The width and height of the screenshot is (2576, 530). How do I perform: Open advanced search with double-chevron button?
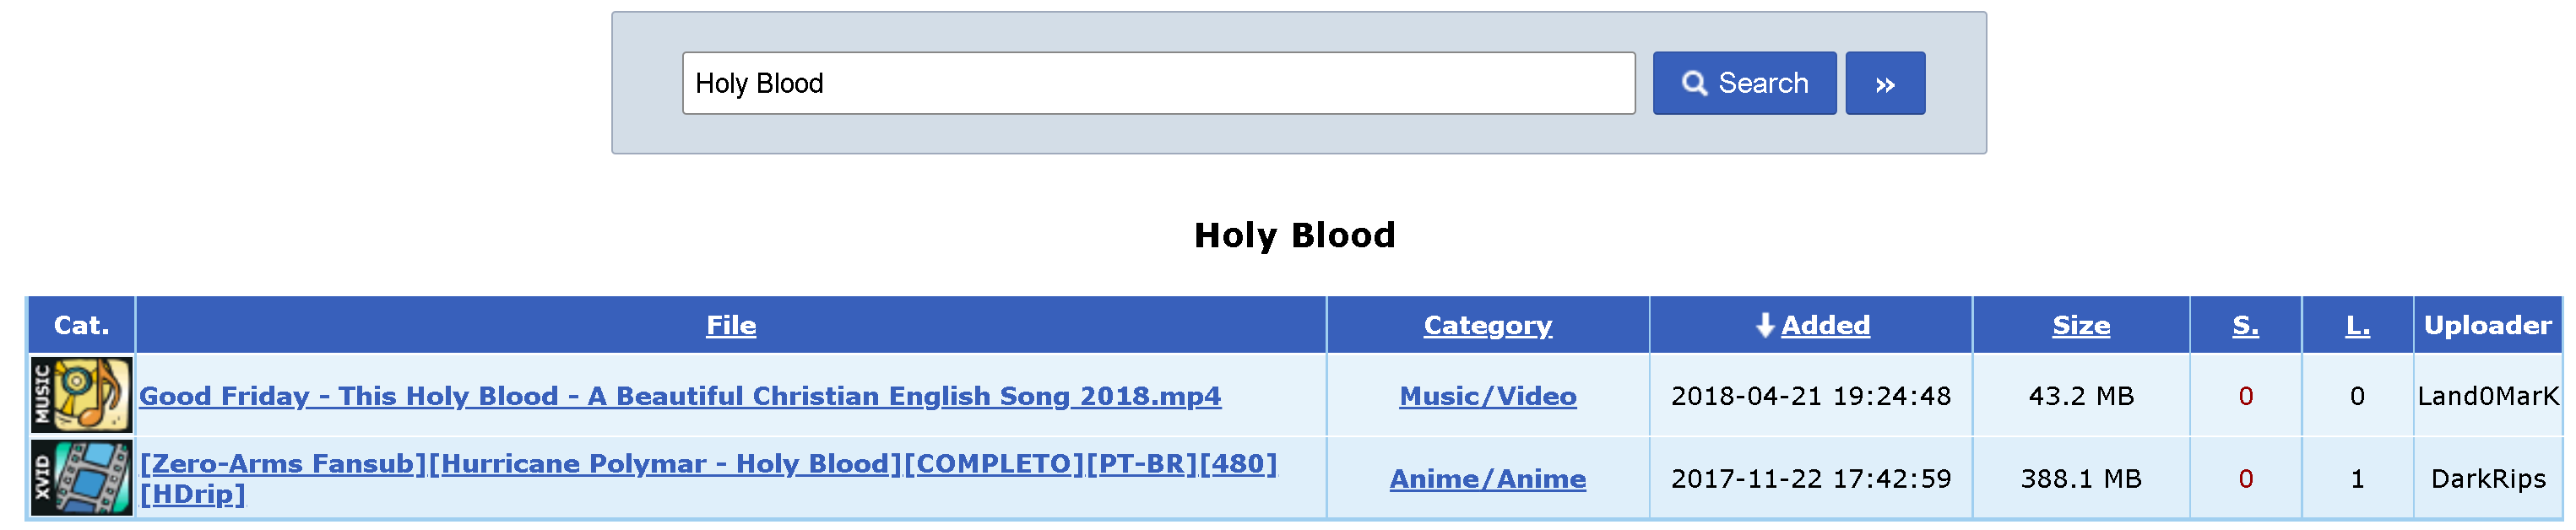click(x=1885, y=83)
